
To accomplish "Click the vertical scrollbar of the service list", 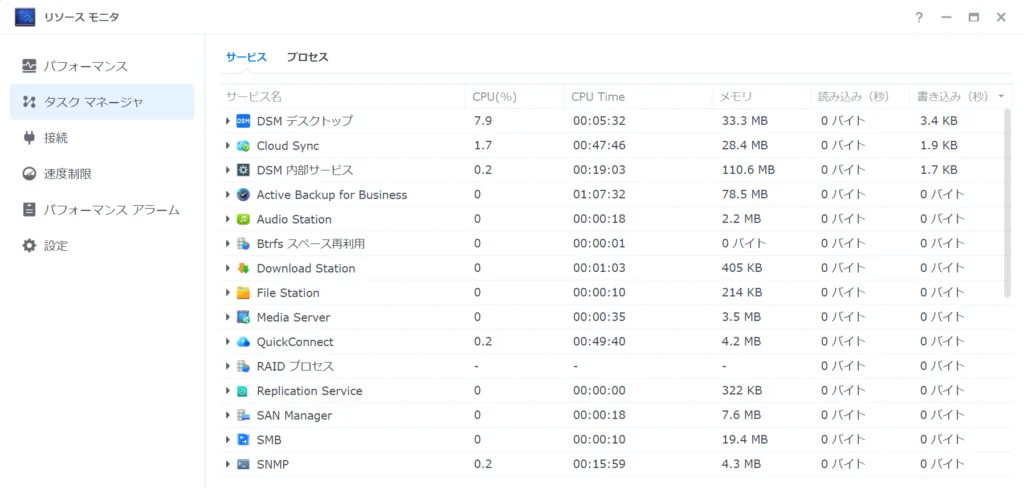I will (1007, 200).
